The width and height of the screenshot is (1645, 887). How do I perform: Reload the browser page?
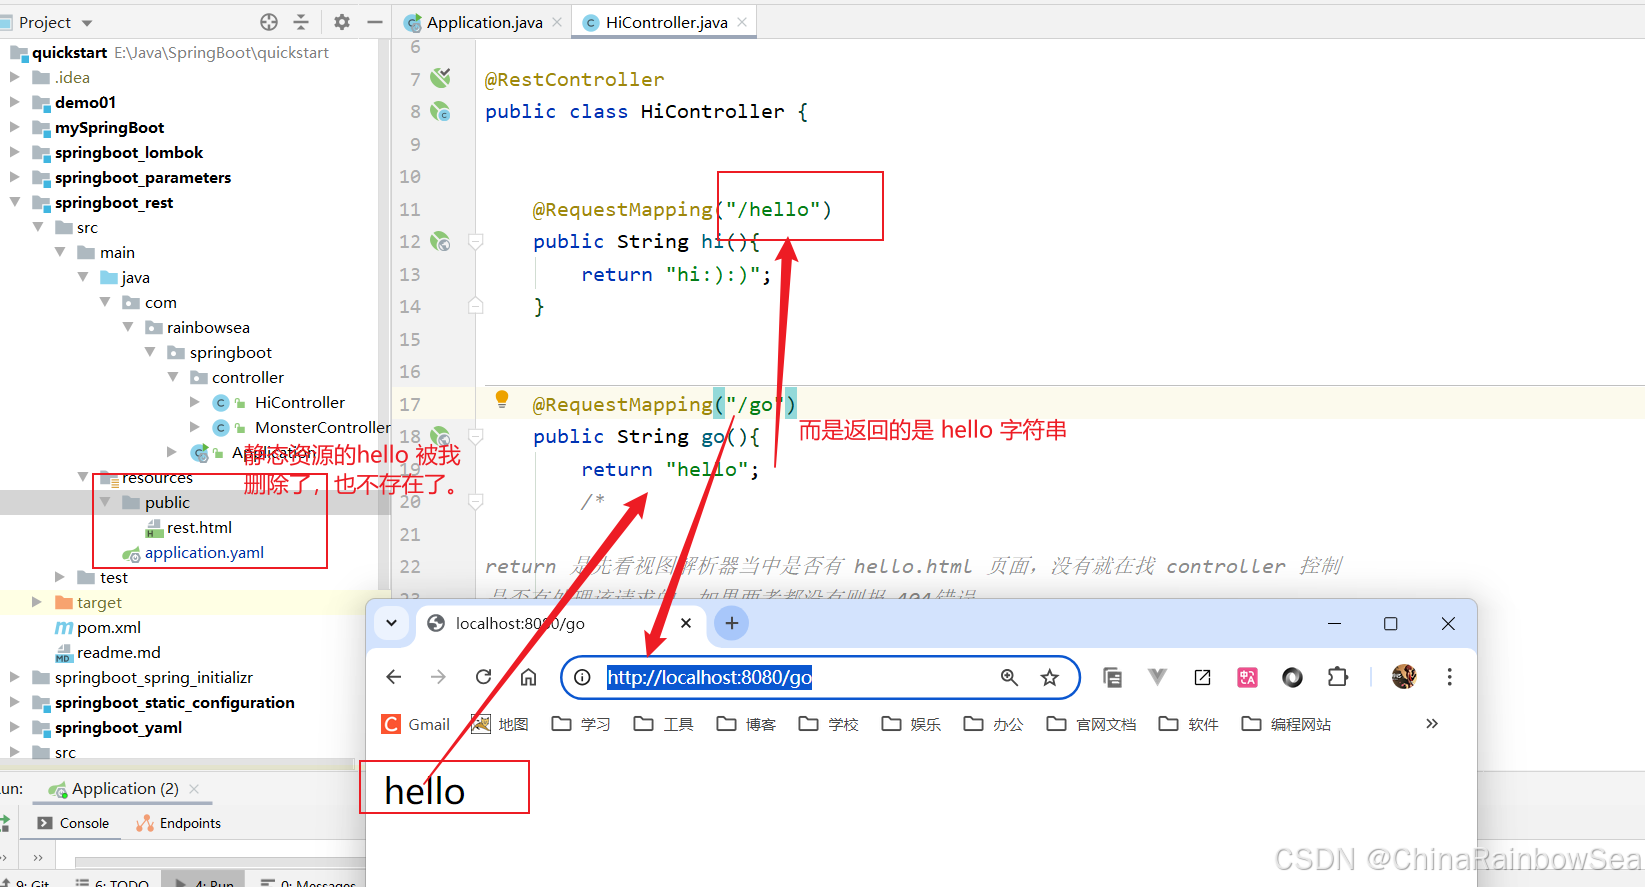click(483, 677)
